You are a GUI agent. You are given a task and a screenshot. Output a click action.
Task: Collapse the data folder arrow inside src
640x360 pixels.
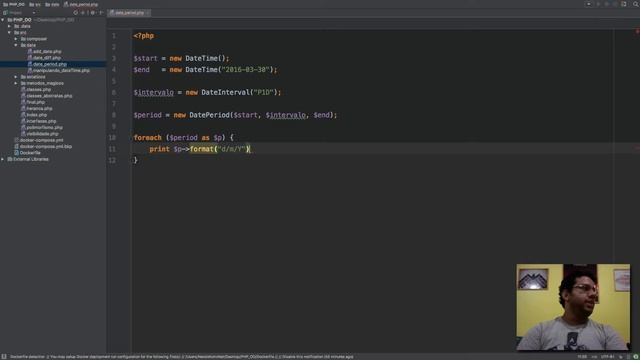16,45
